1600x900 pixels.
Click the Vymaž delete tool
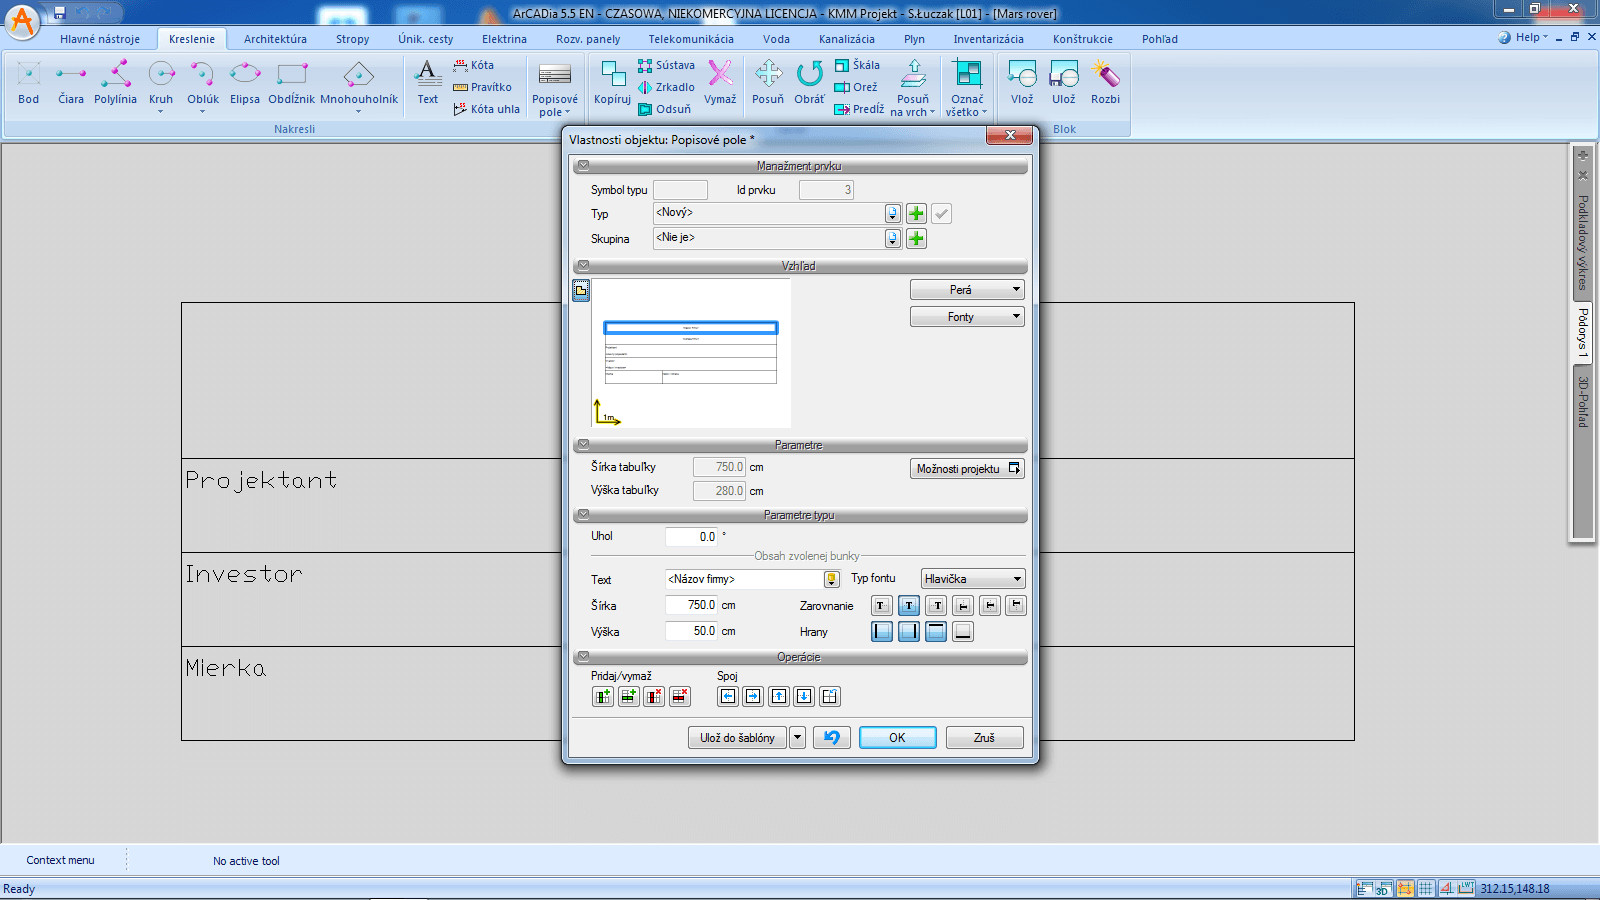tap(720, 83)
